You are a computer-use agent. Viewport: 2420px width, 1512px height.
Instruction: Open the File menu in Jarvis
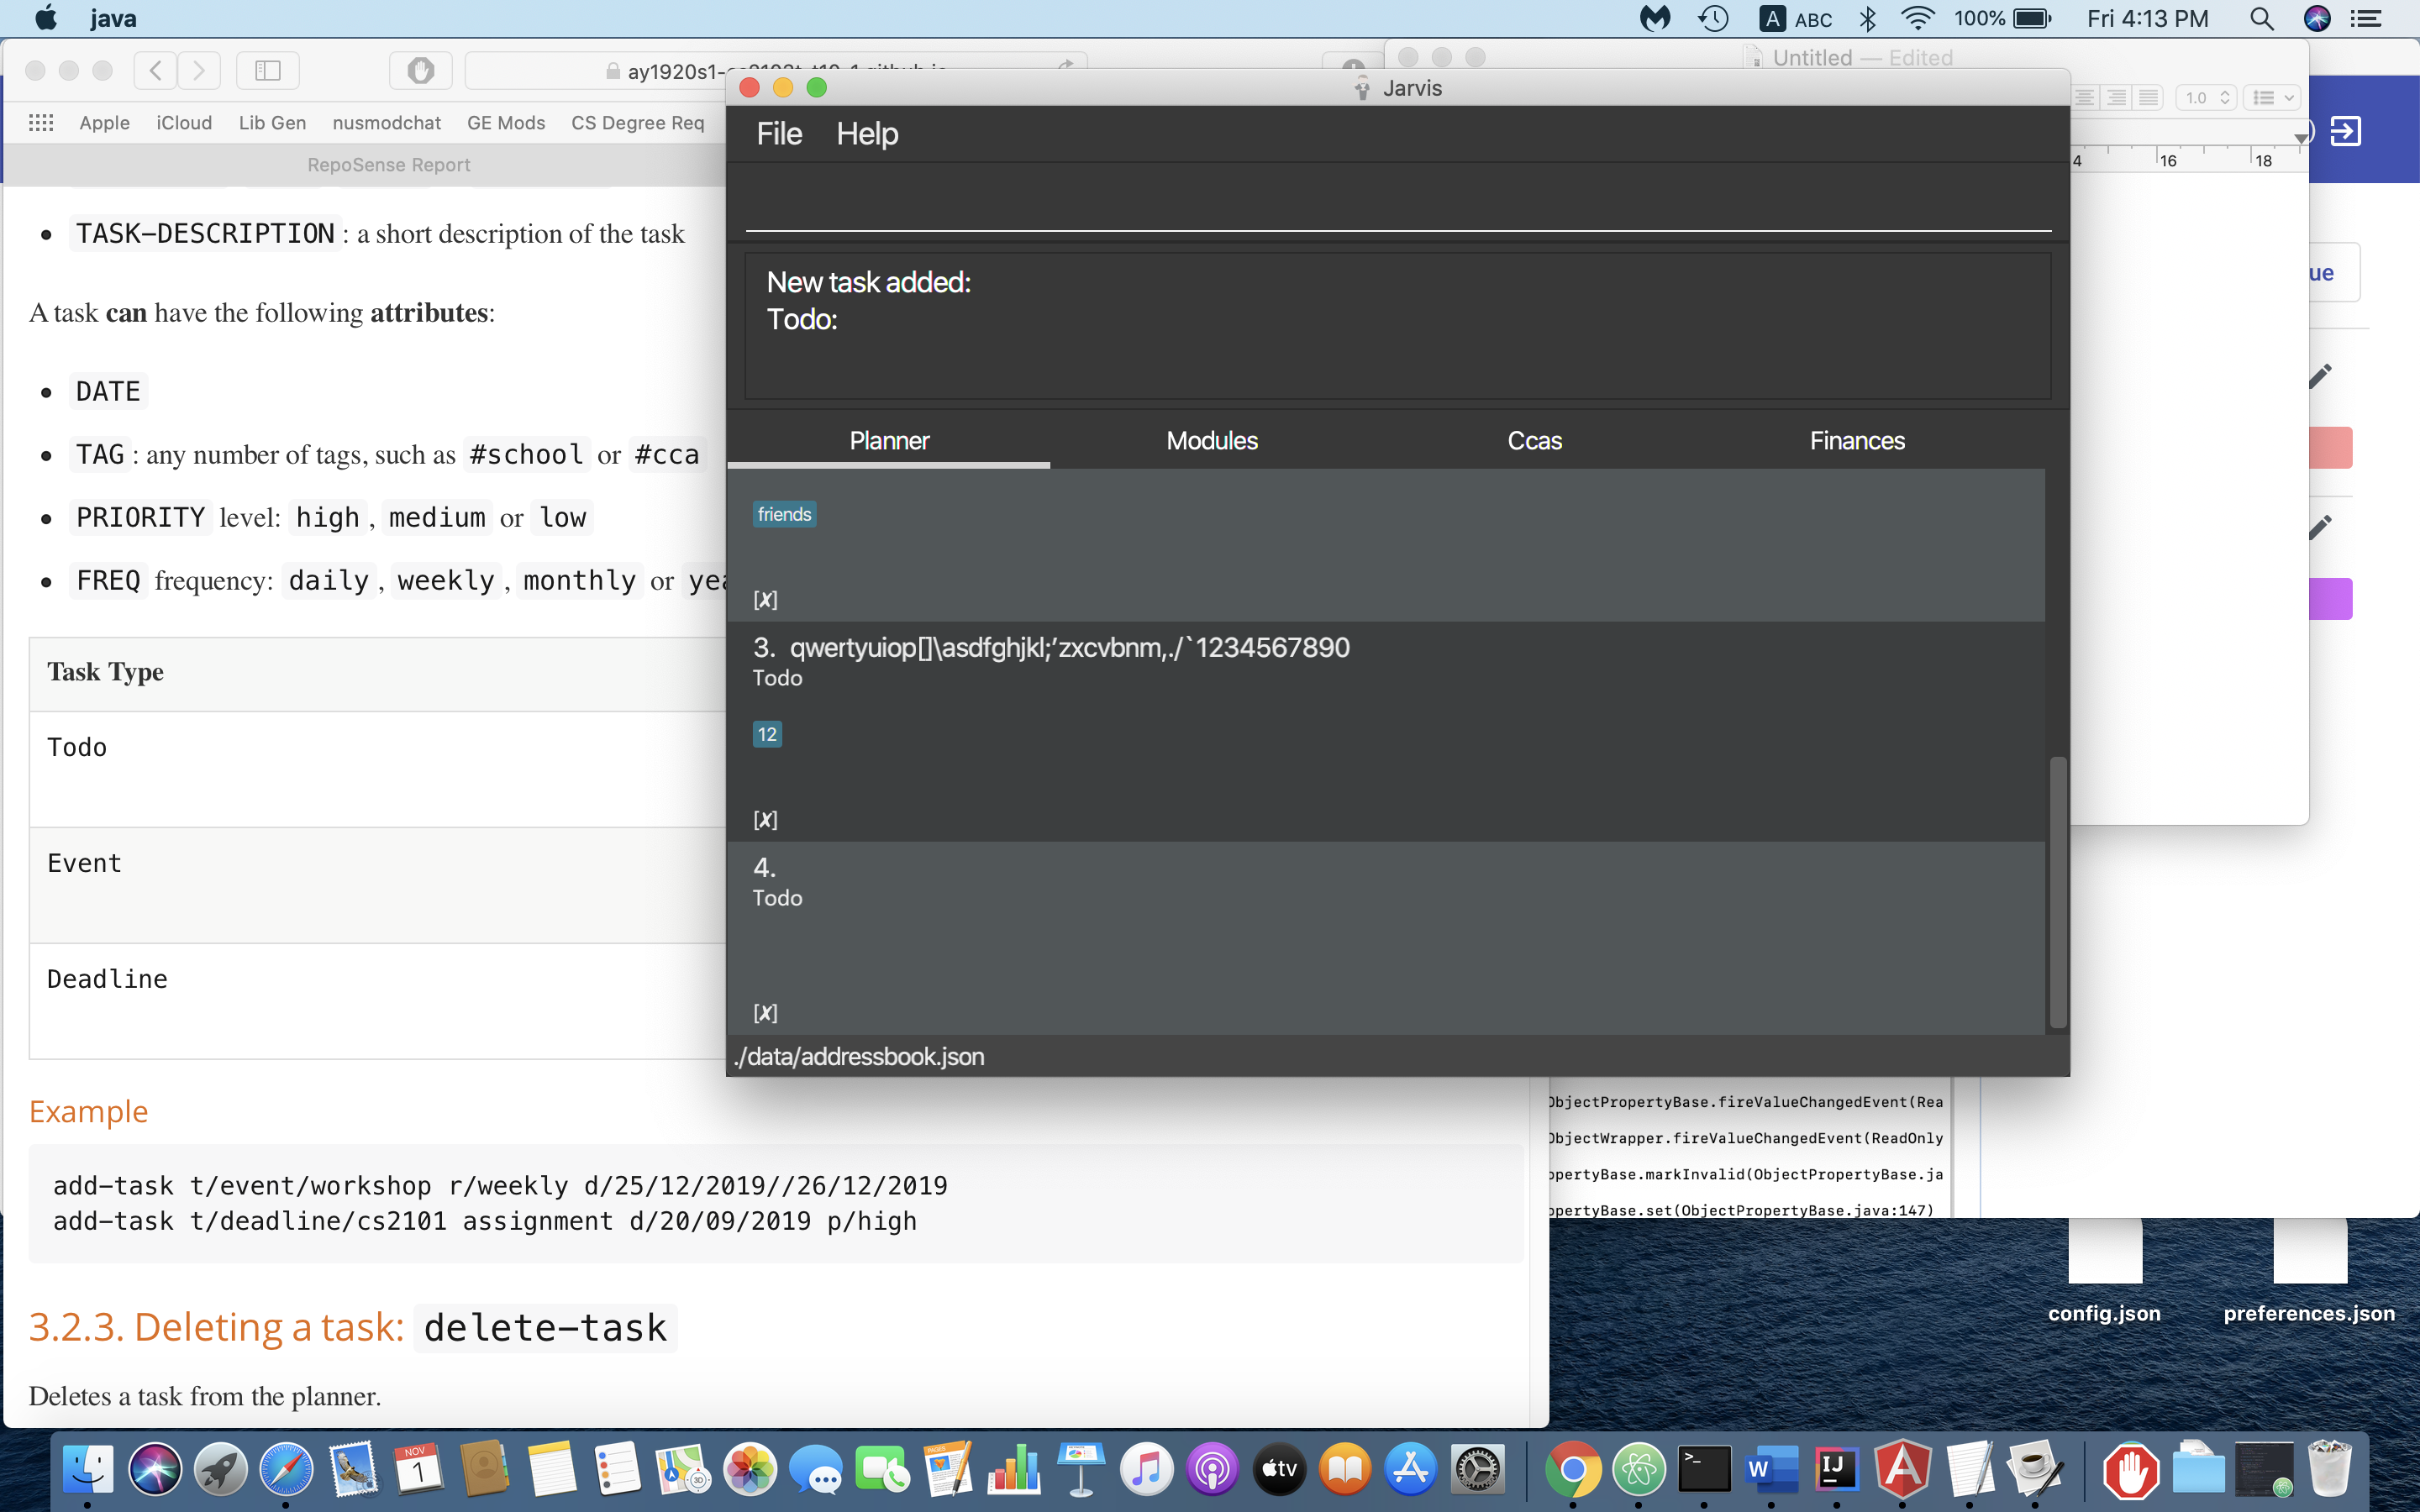778,134
